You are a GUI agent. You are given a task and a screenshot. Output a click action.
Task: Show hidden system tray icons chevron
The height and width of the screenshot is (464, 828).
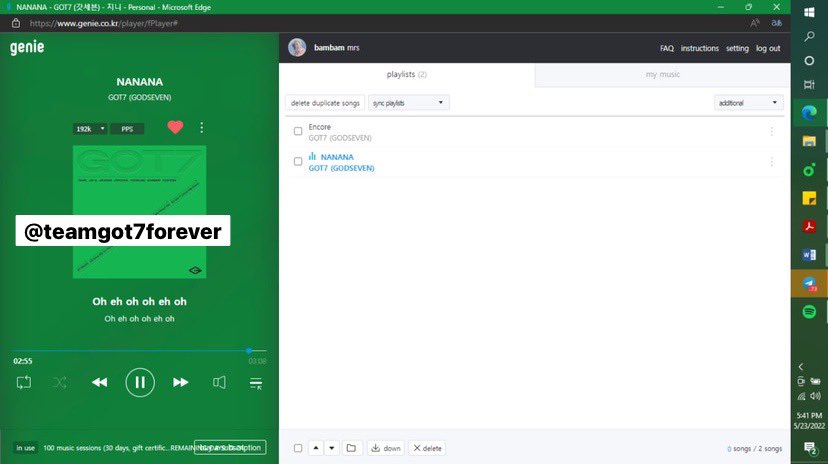[x=801, y=366]
